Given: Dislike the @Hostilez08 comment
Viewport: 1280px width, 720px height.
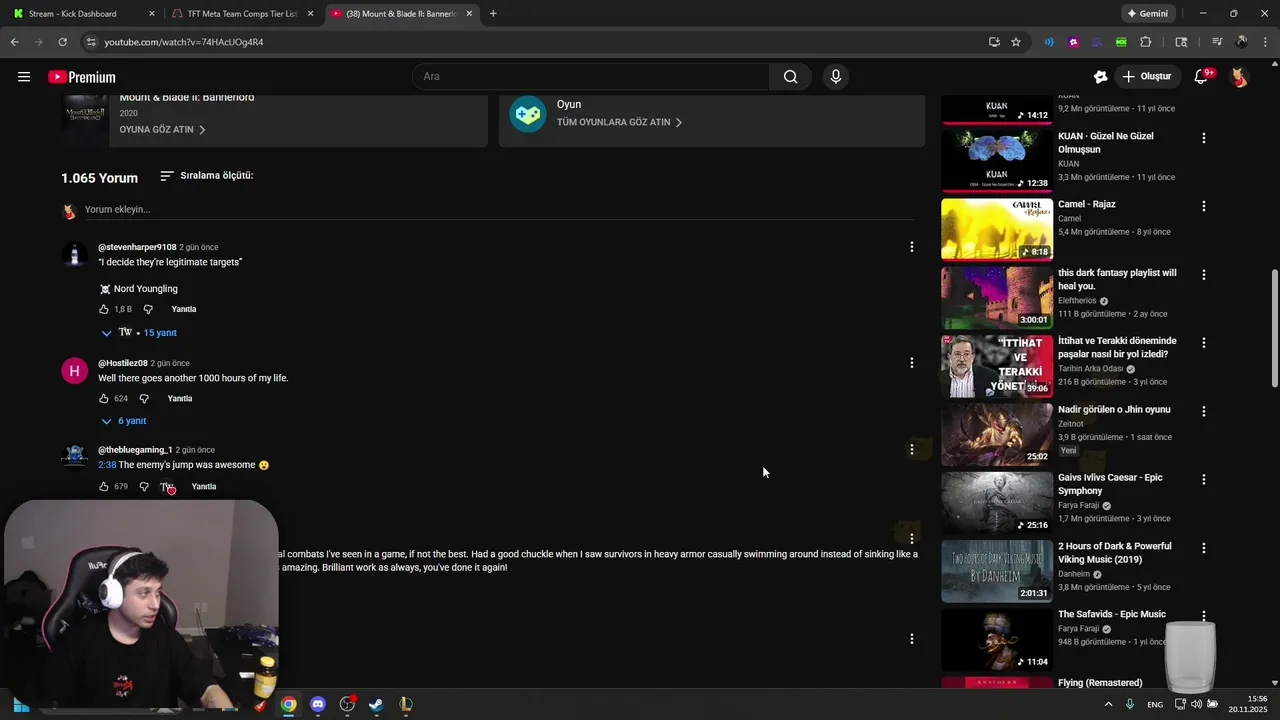Looking at the screenshot, I should pos(144,398).
